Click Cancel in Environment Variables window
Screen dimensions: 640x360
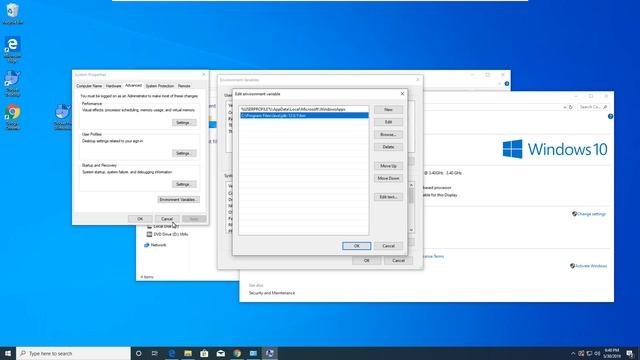(398, 260)
